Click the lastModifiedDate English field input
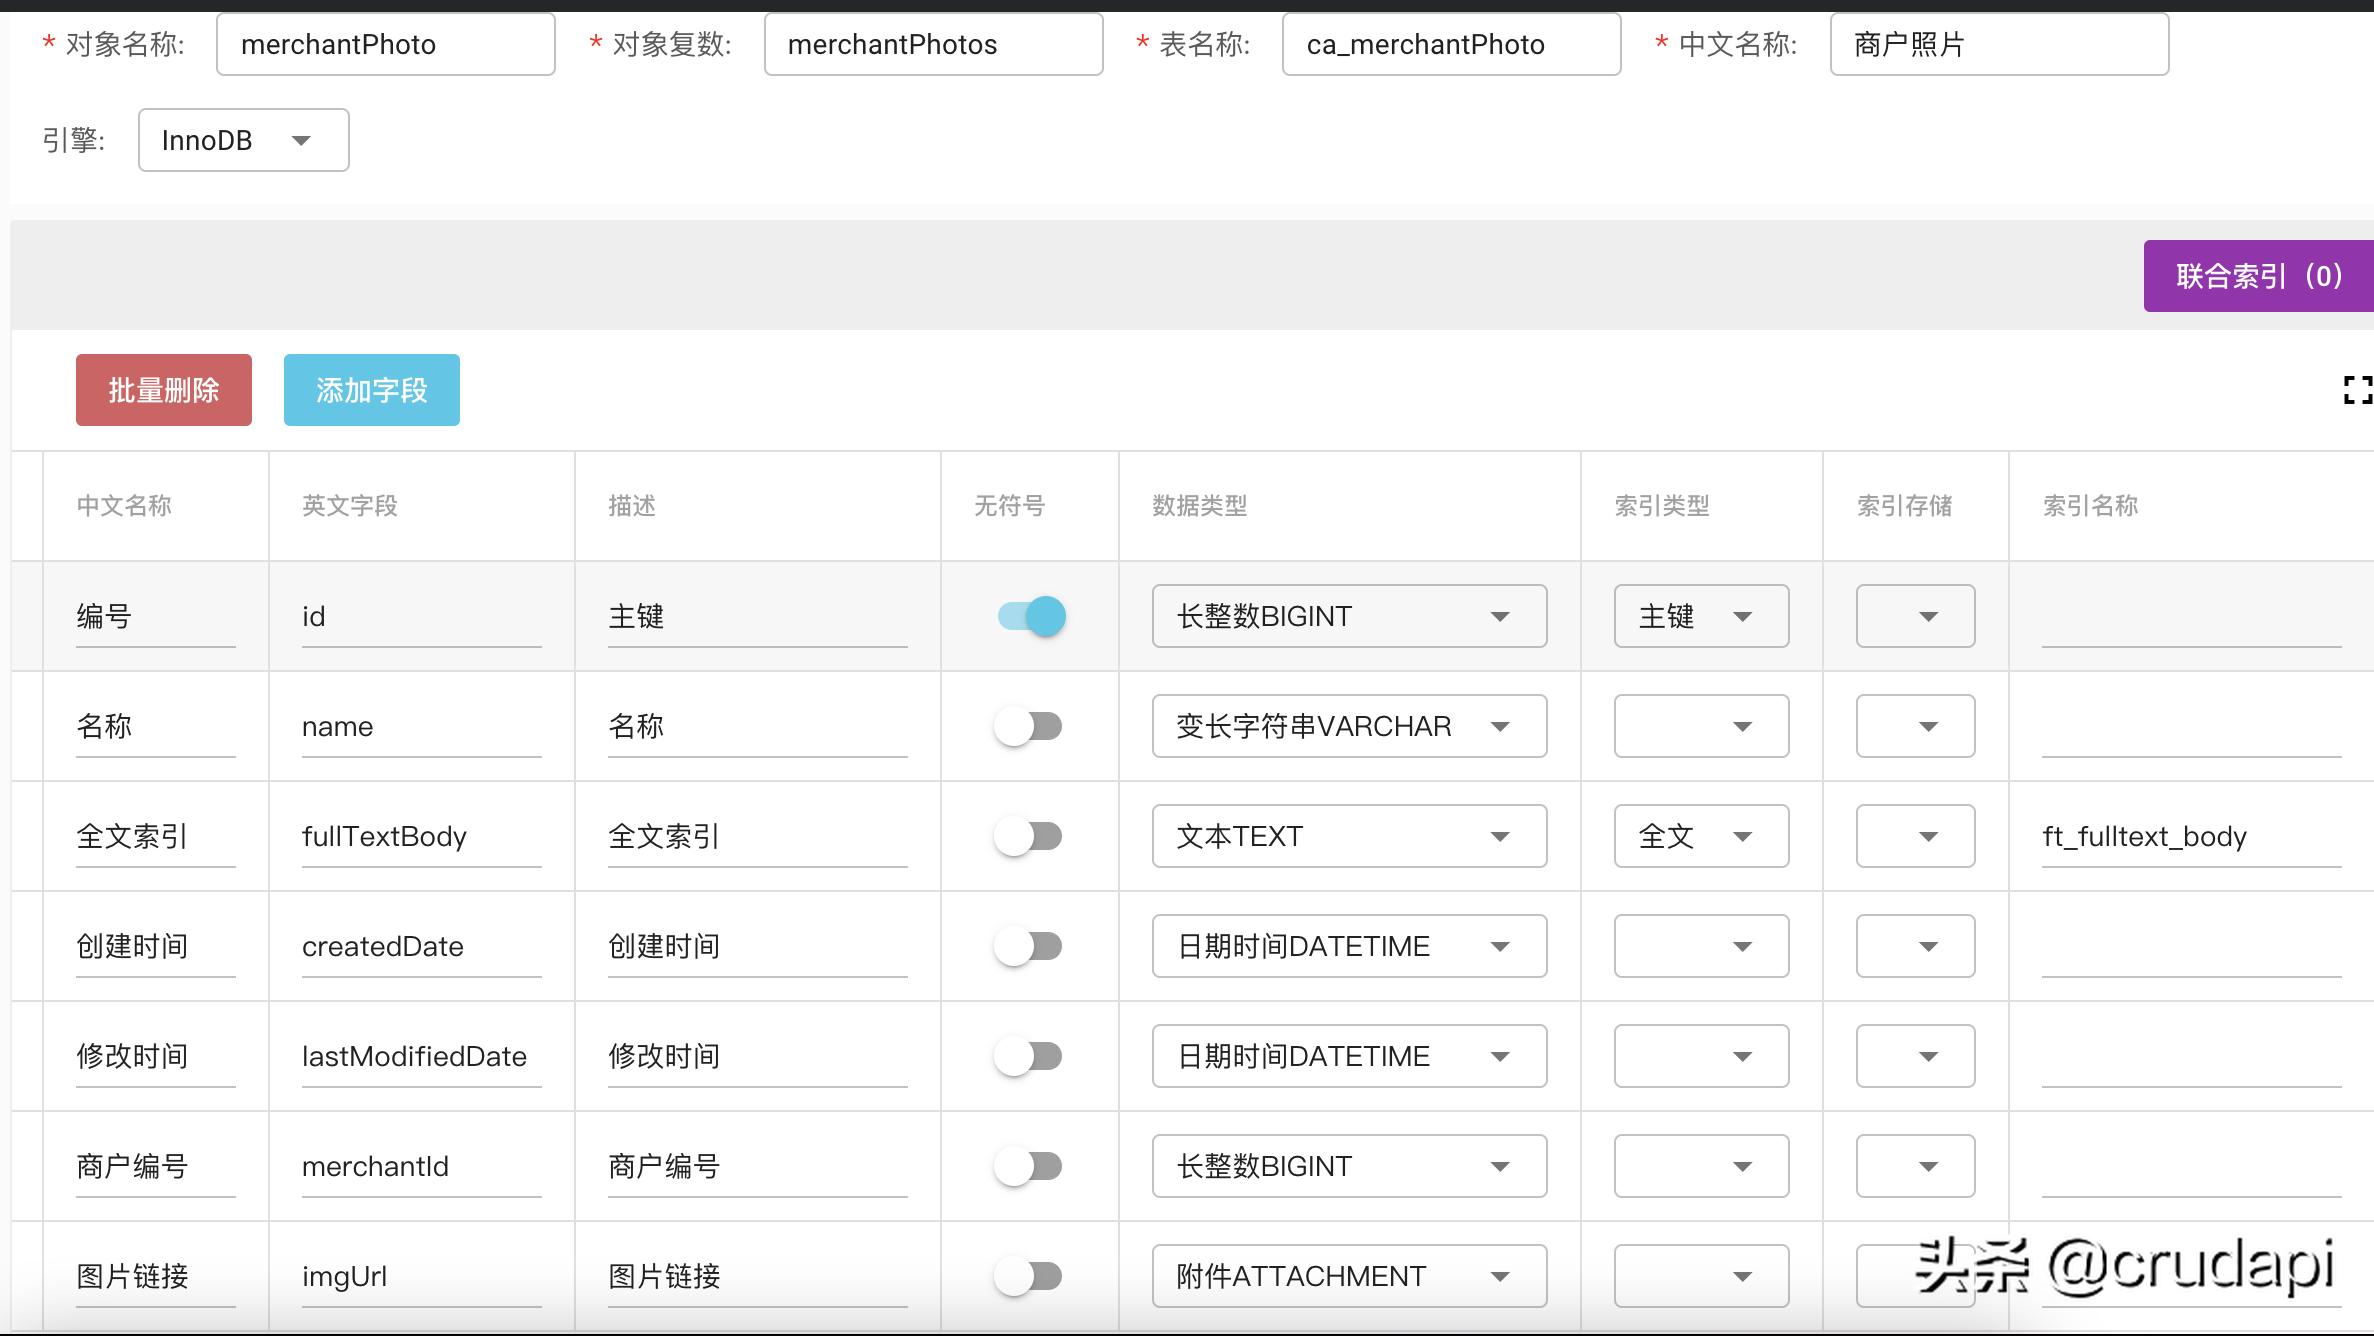This screenshot has height=1336, width=2374. tap(420, 1056)
